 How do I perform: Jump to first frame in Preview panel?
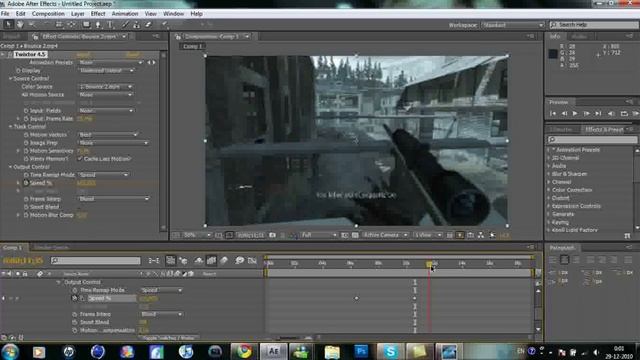point(553,113)
